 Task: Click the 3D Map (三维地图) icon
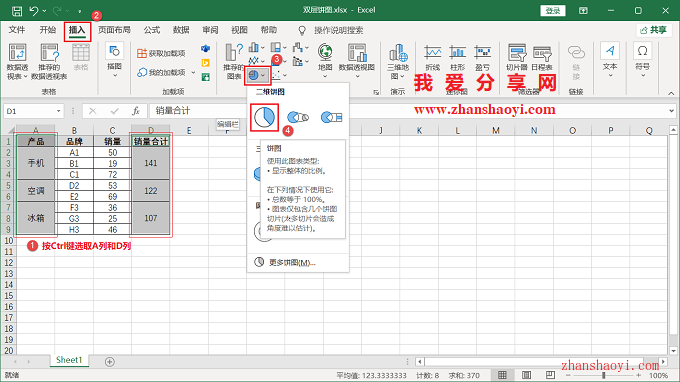[398, 62]
